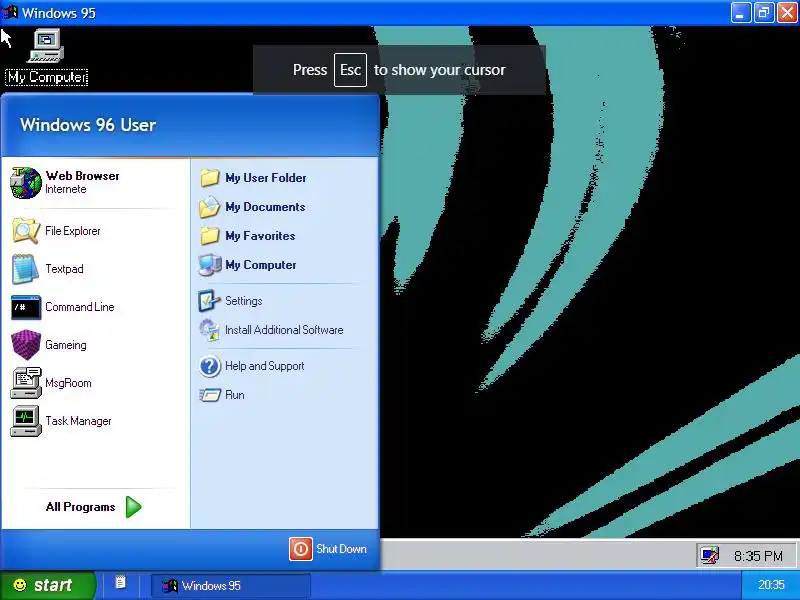Click the network tray icon beside 8:35 PM
800x600 pixels.
click(x=709, y=555)
